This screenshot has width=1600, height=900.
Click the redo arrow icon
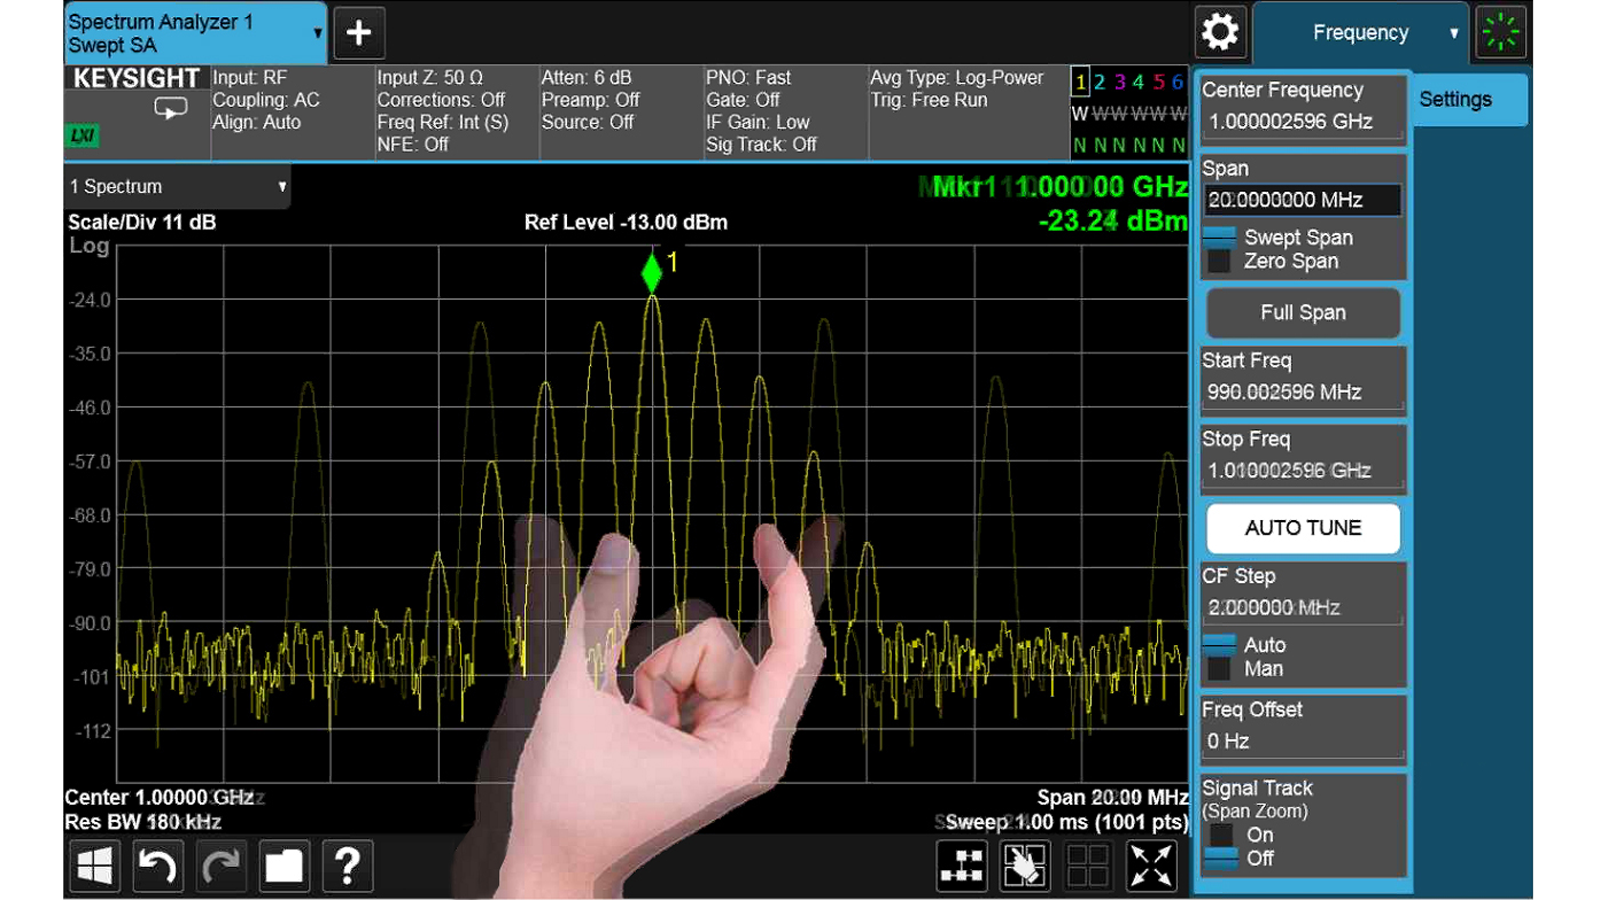[x=220, y=865]
